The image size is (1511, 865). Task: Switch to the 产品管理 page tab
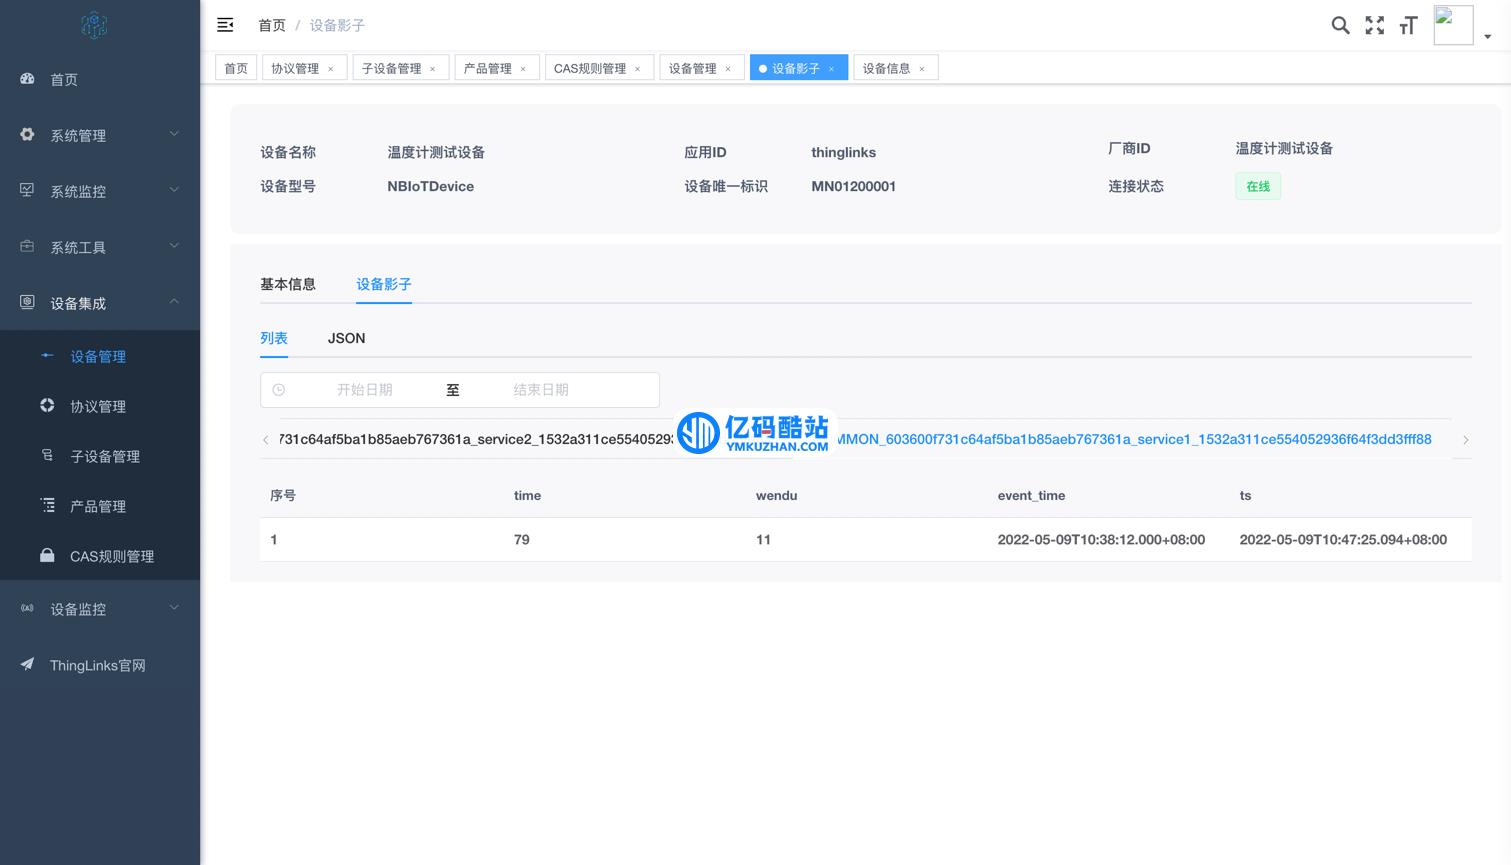[x=487, y=68]
